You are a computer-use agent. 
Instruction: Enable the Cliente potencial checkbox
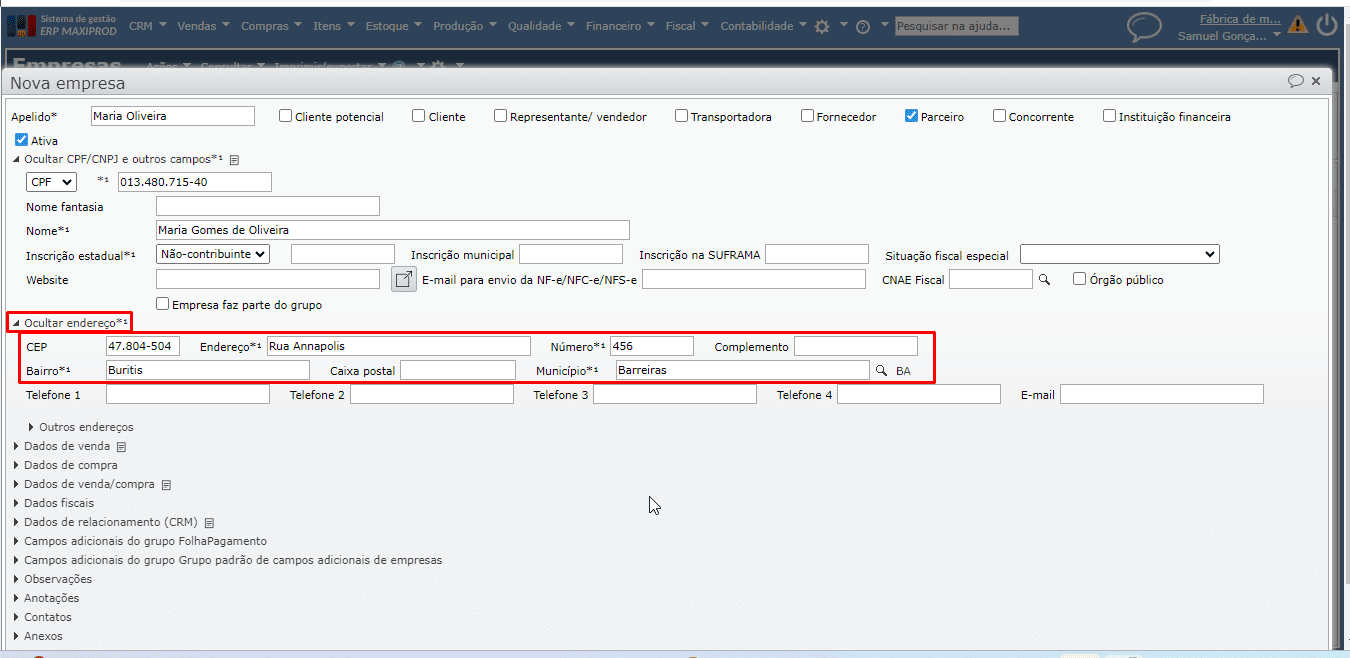pos(286,116)
